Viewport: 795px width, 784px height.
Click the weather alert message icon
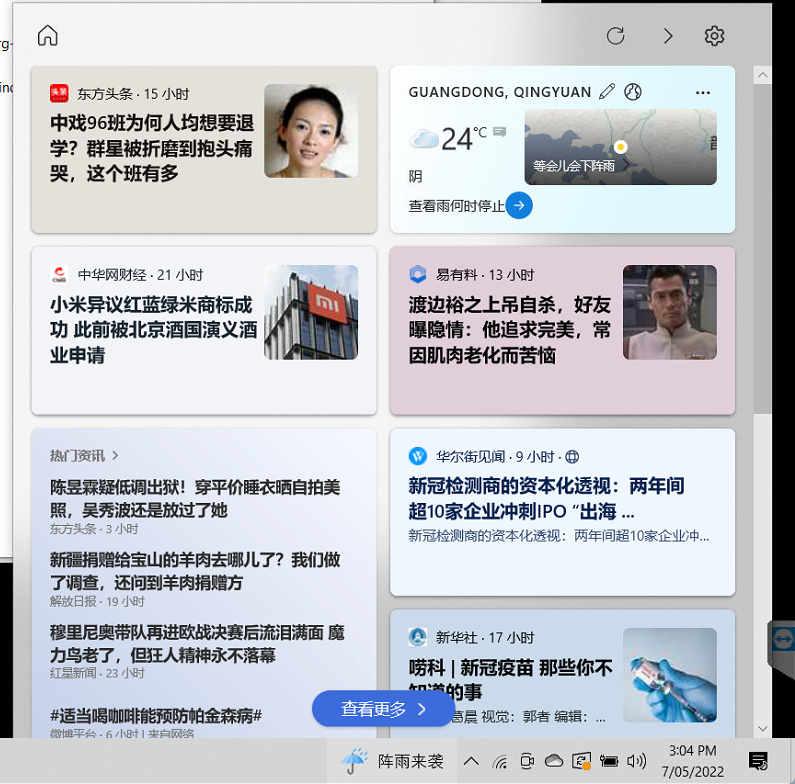pos(499,132)
